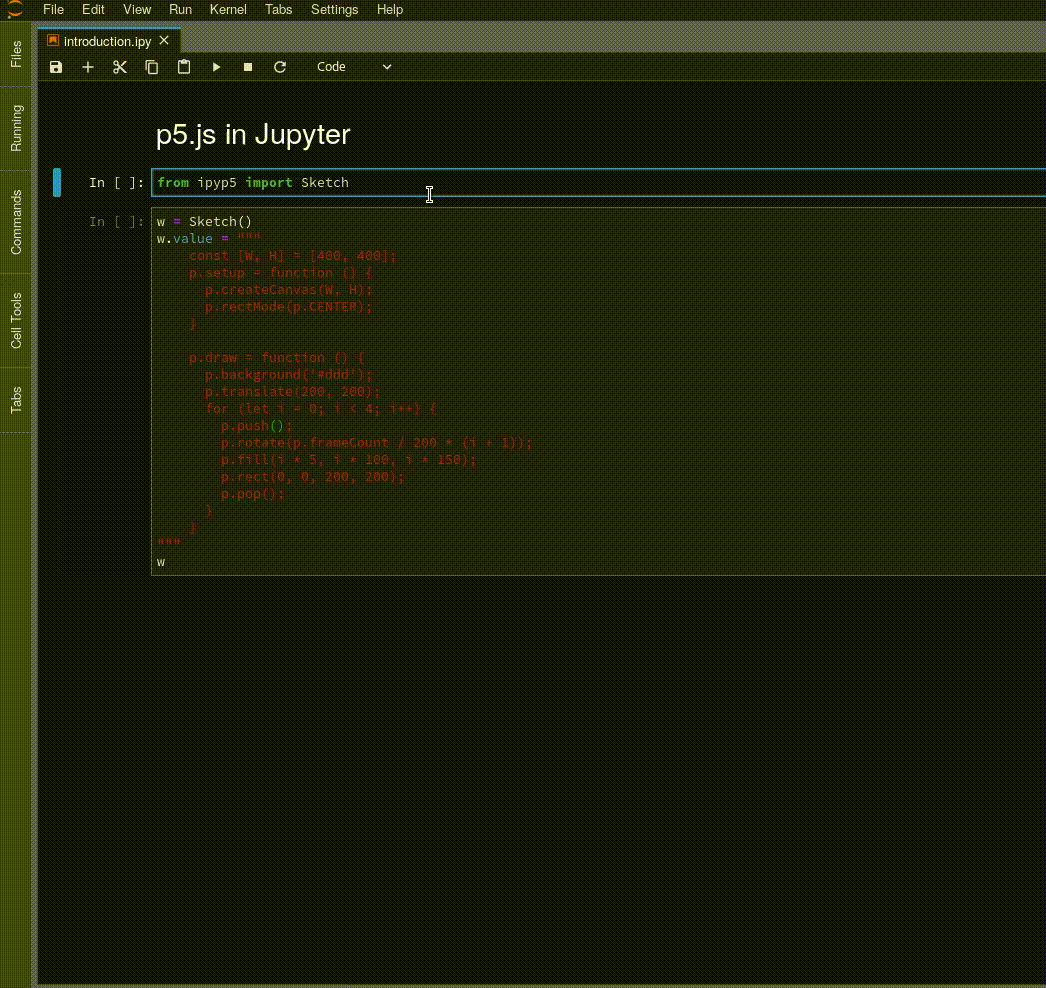Open the Tabs menu in the menu bar
1046x988 pixels.
point(278,9)
